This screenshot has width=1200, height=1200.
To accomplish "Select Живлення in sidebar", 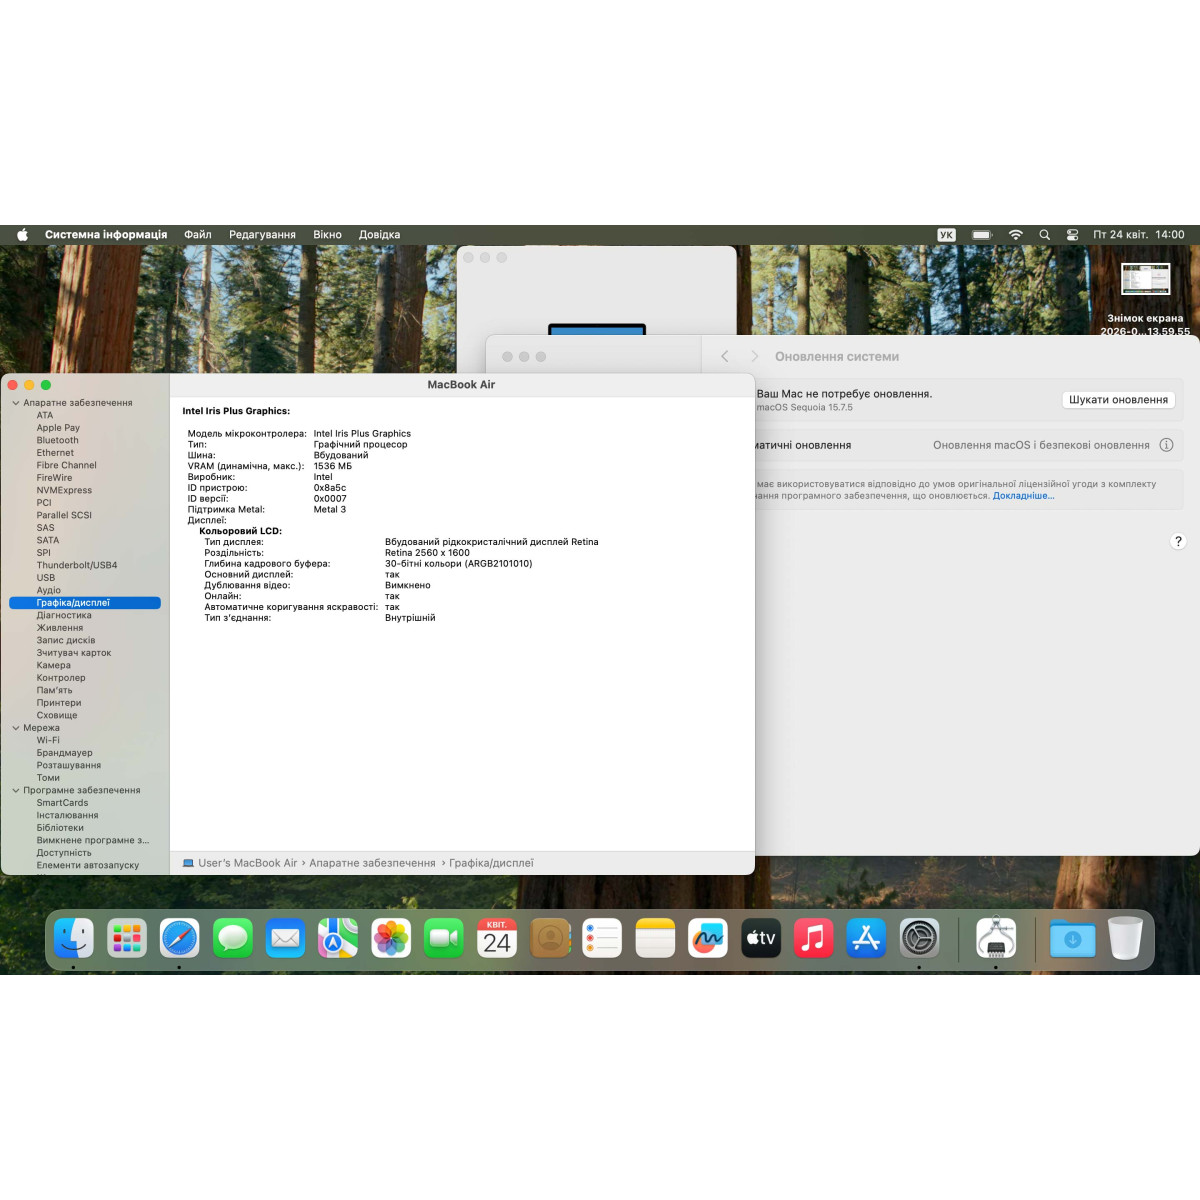I will point(60,628).
